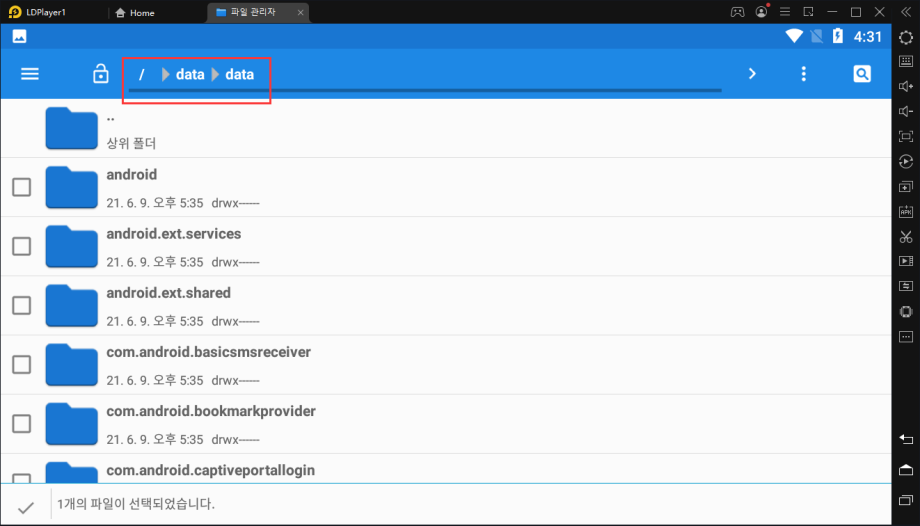Check the android folder checkbox

[21, 187]
